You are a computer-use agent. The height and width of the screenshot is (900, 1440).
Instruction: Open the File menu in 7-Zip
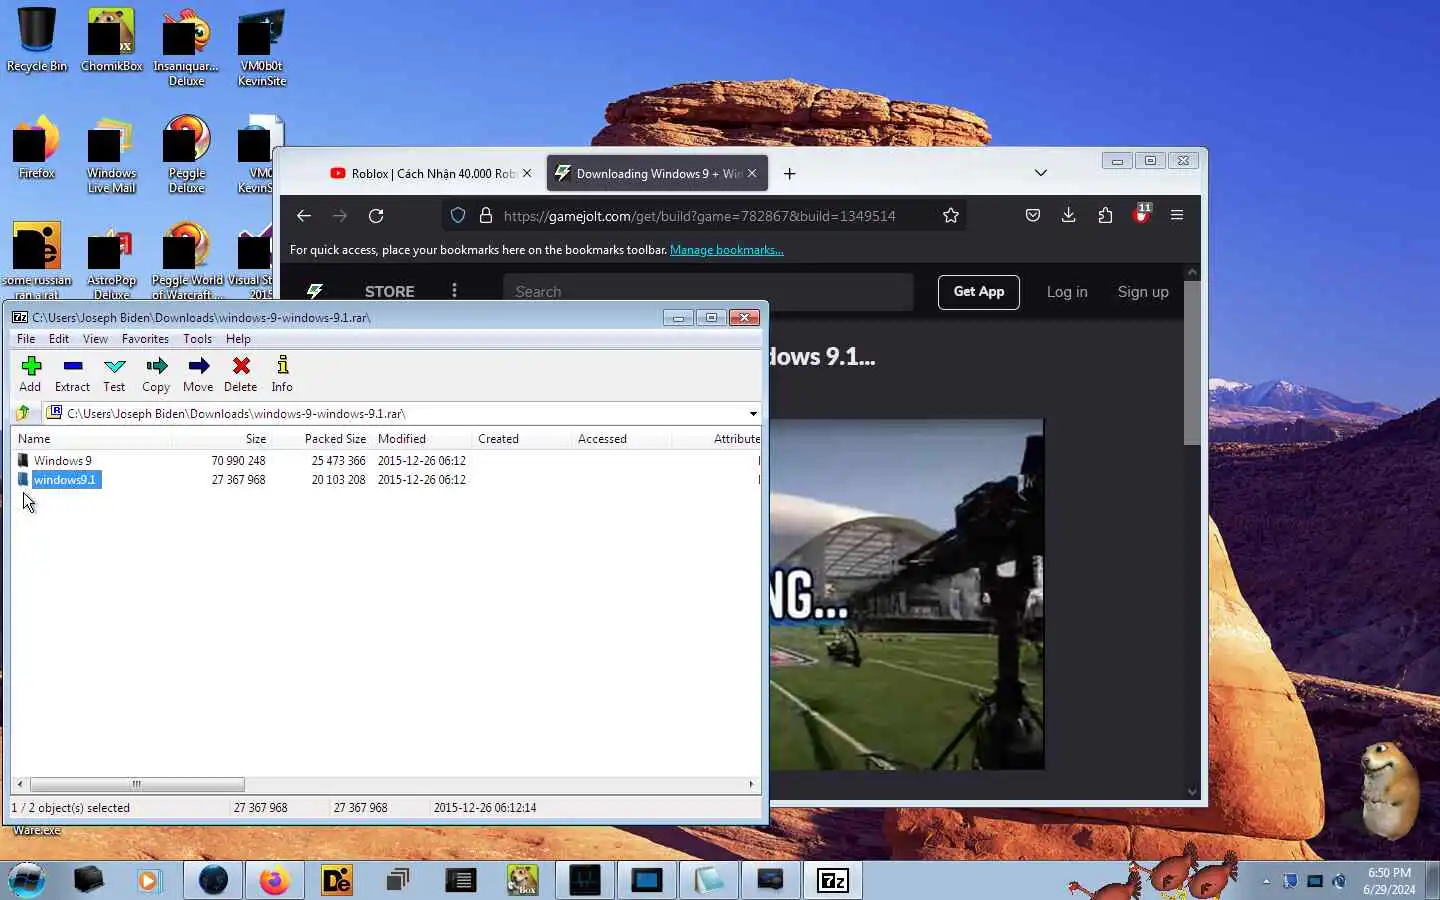point(26,339)
